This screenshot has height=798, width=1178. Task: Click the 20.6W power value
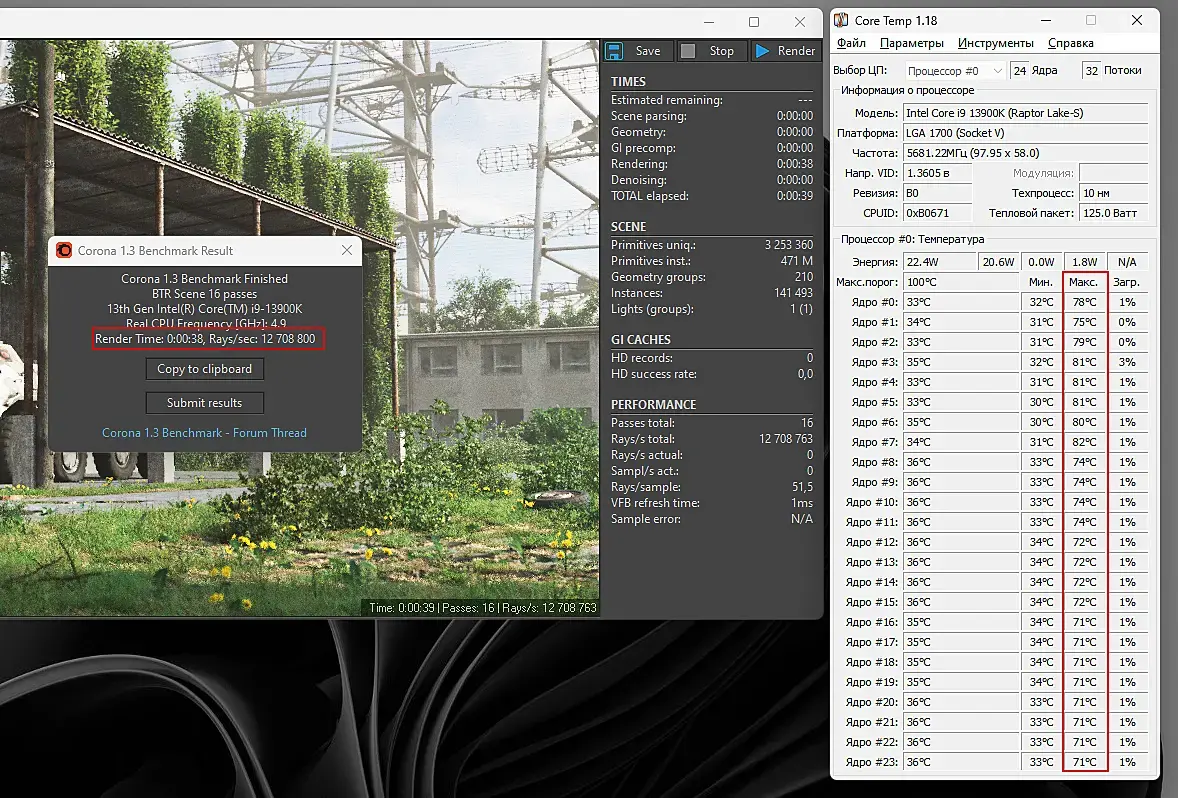point(998,262)
